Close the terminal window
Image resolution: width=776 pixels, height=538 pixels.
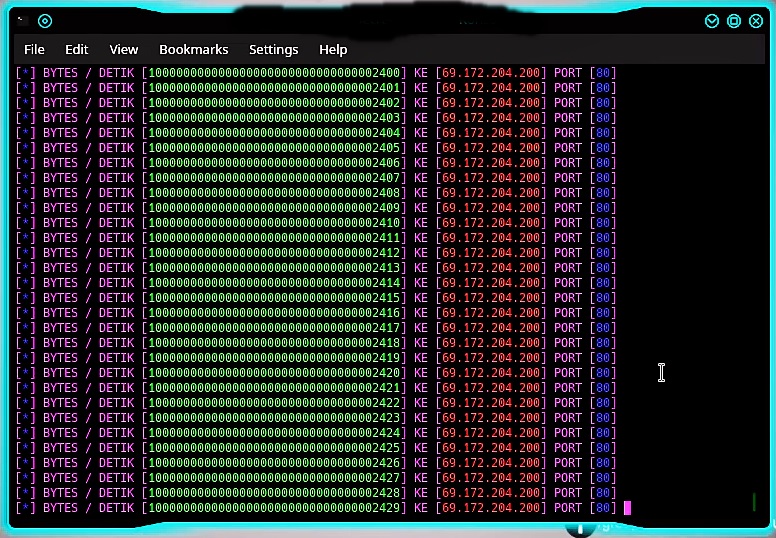[x=756, y=21]
